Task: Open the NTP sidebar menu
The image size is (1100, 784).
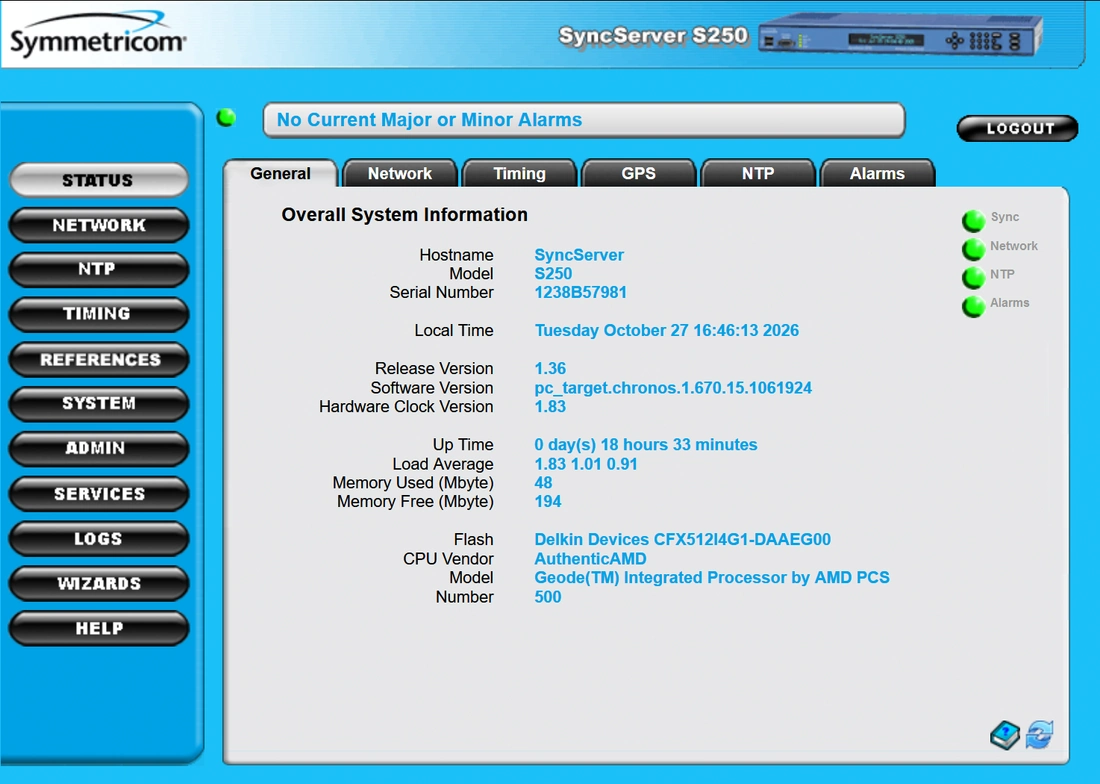Action: [x=98, y=269]
